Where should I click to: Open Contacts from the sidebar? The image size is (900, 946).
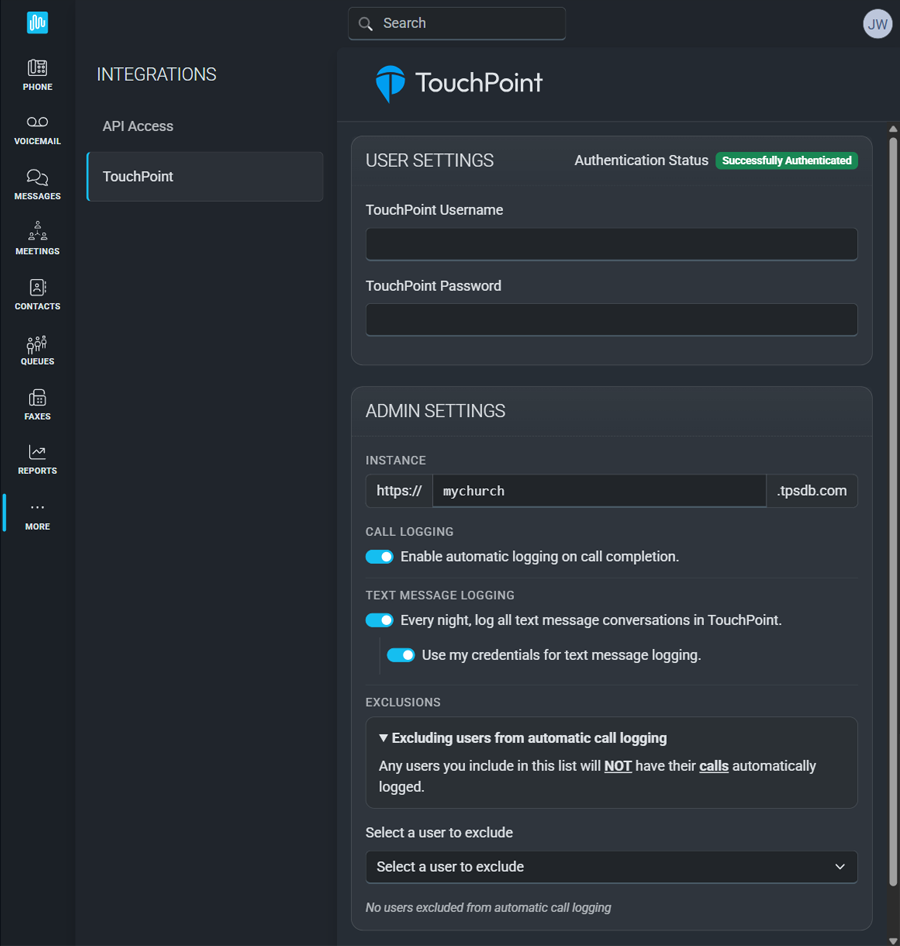37,294
